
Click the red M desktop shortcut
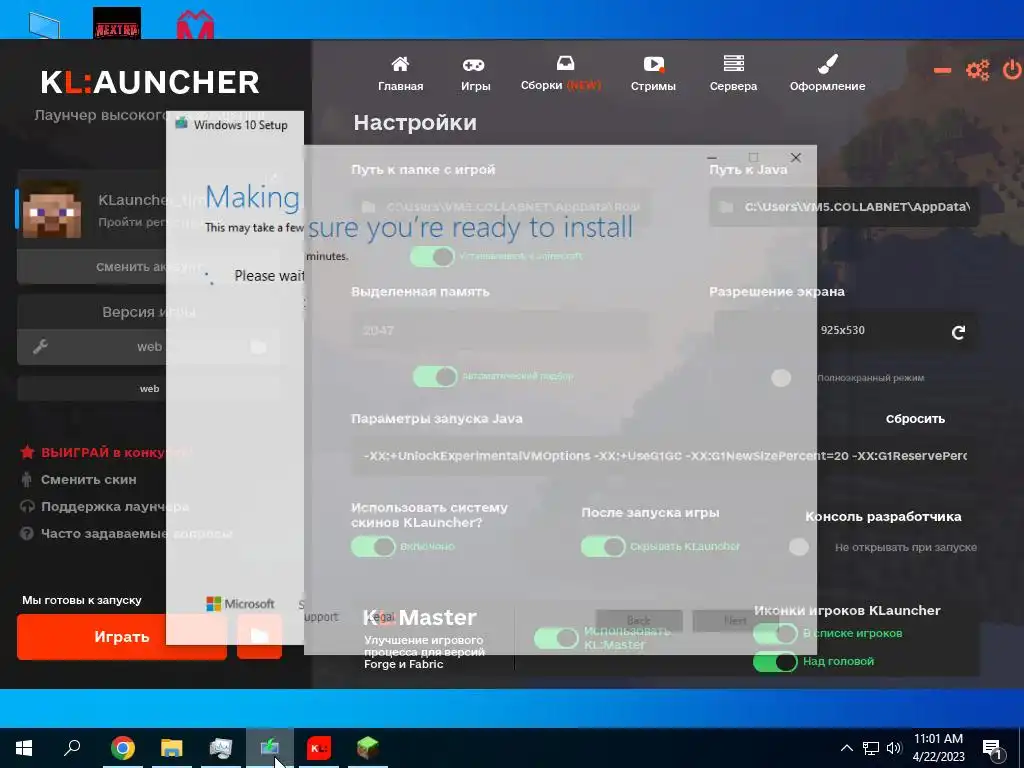point(195,25)
